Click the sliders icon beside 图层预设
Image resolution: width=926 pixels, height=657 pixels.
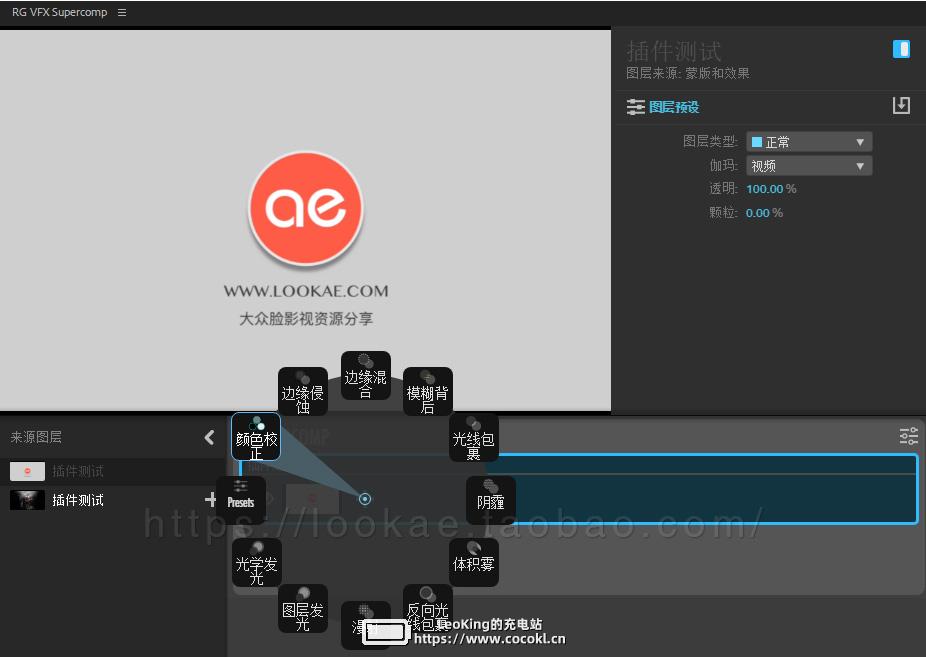635,107
